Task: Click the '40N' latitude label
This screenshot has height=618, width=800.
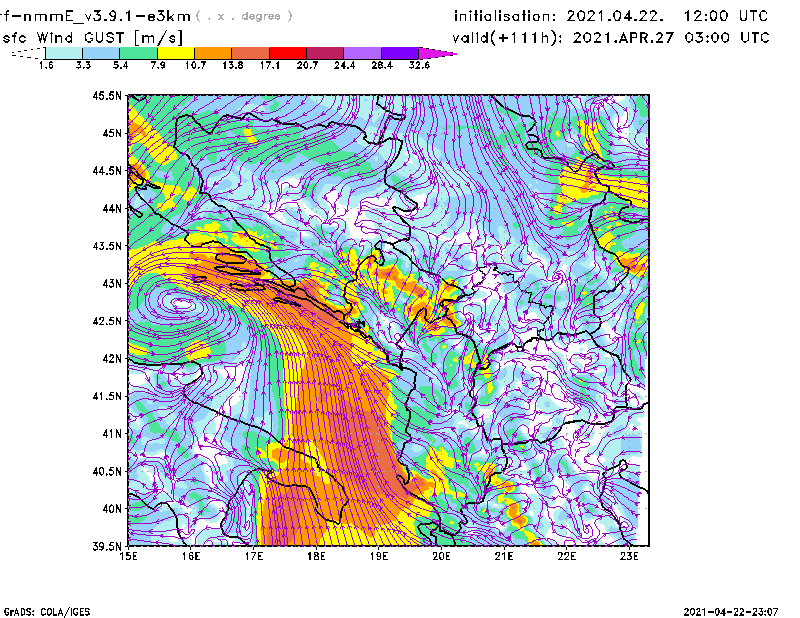Action: (112, 509)
